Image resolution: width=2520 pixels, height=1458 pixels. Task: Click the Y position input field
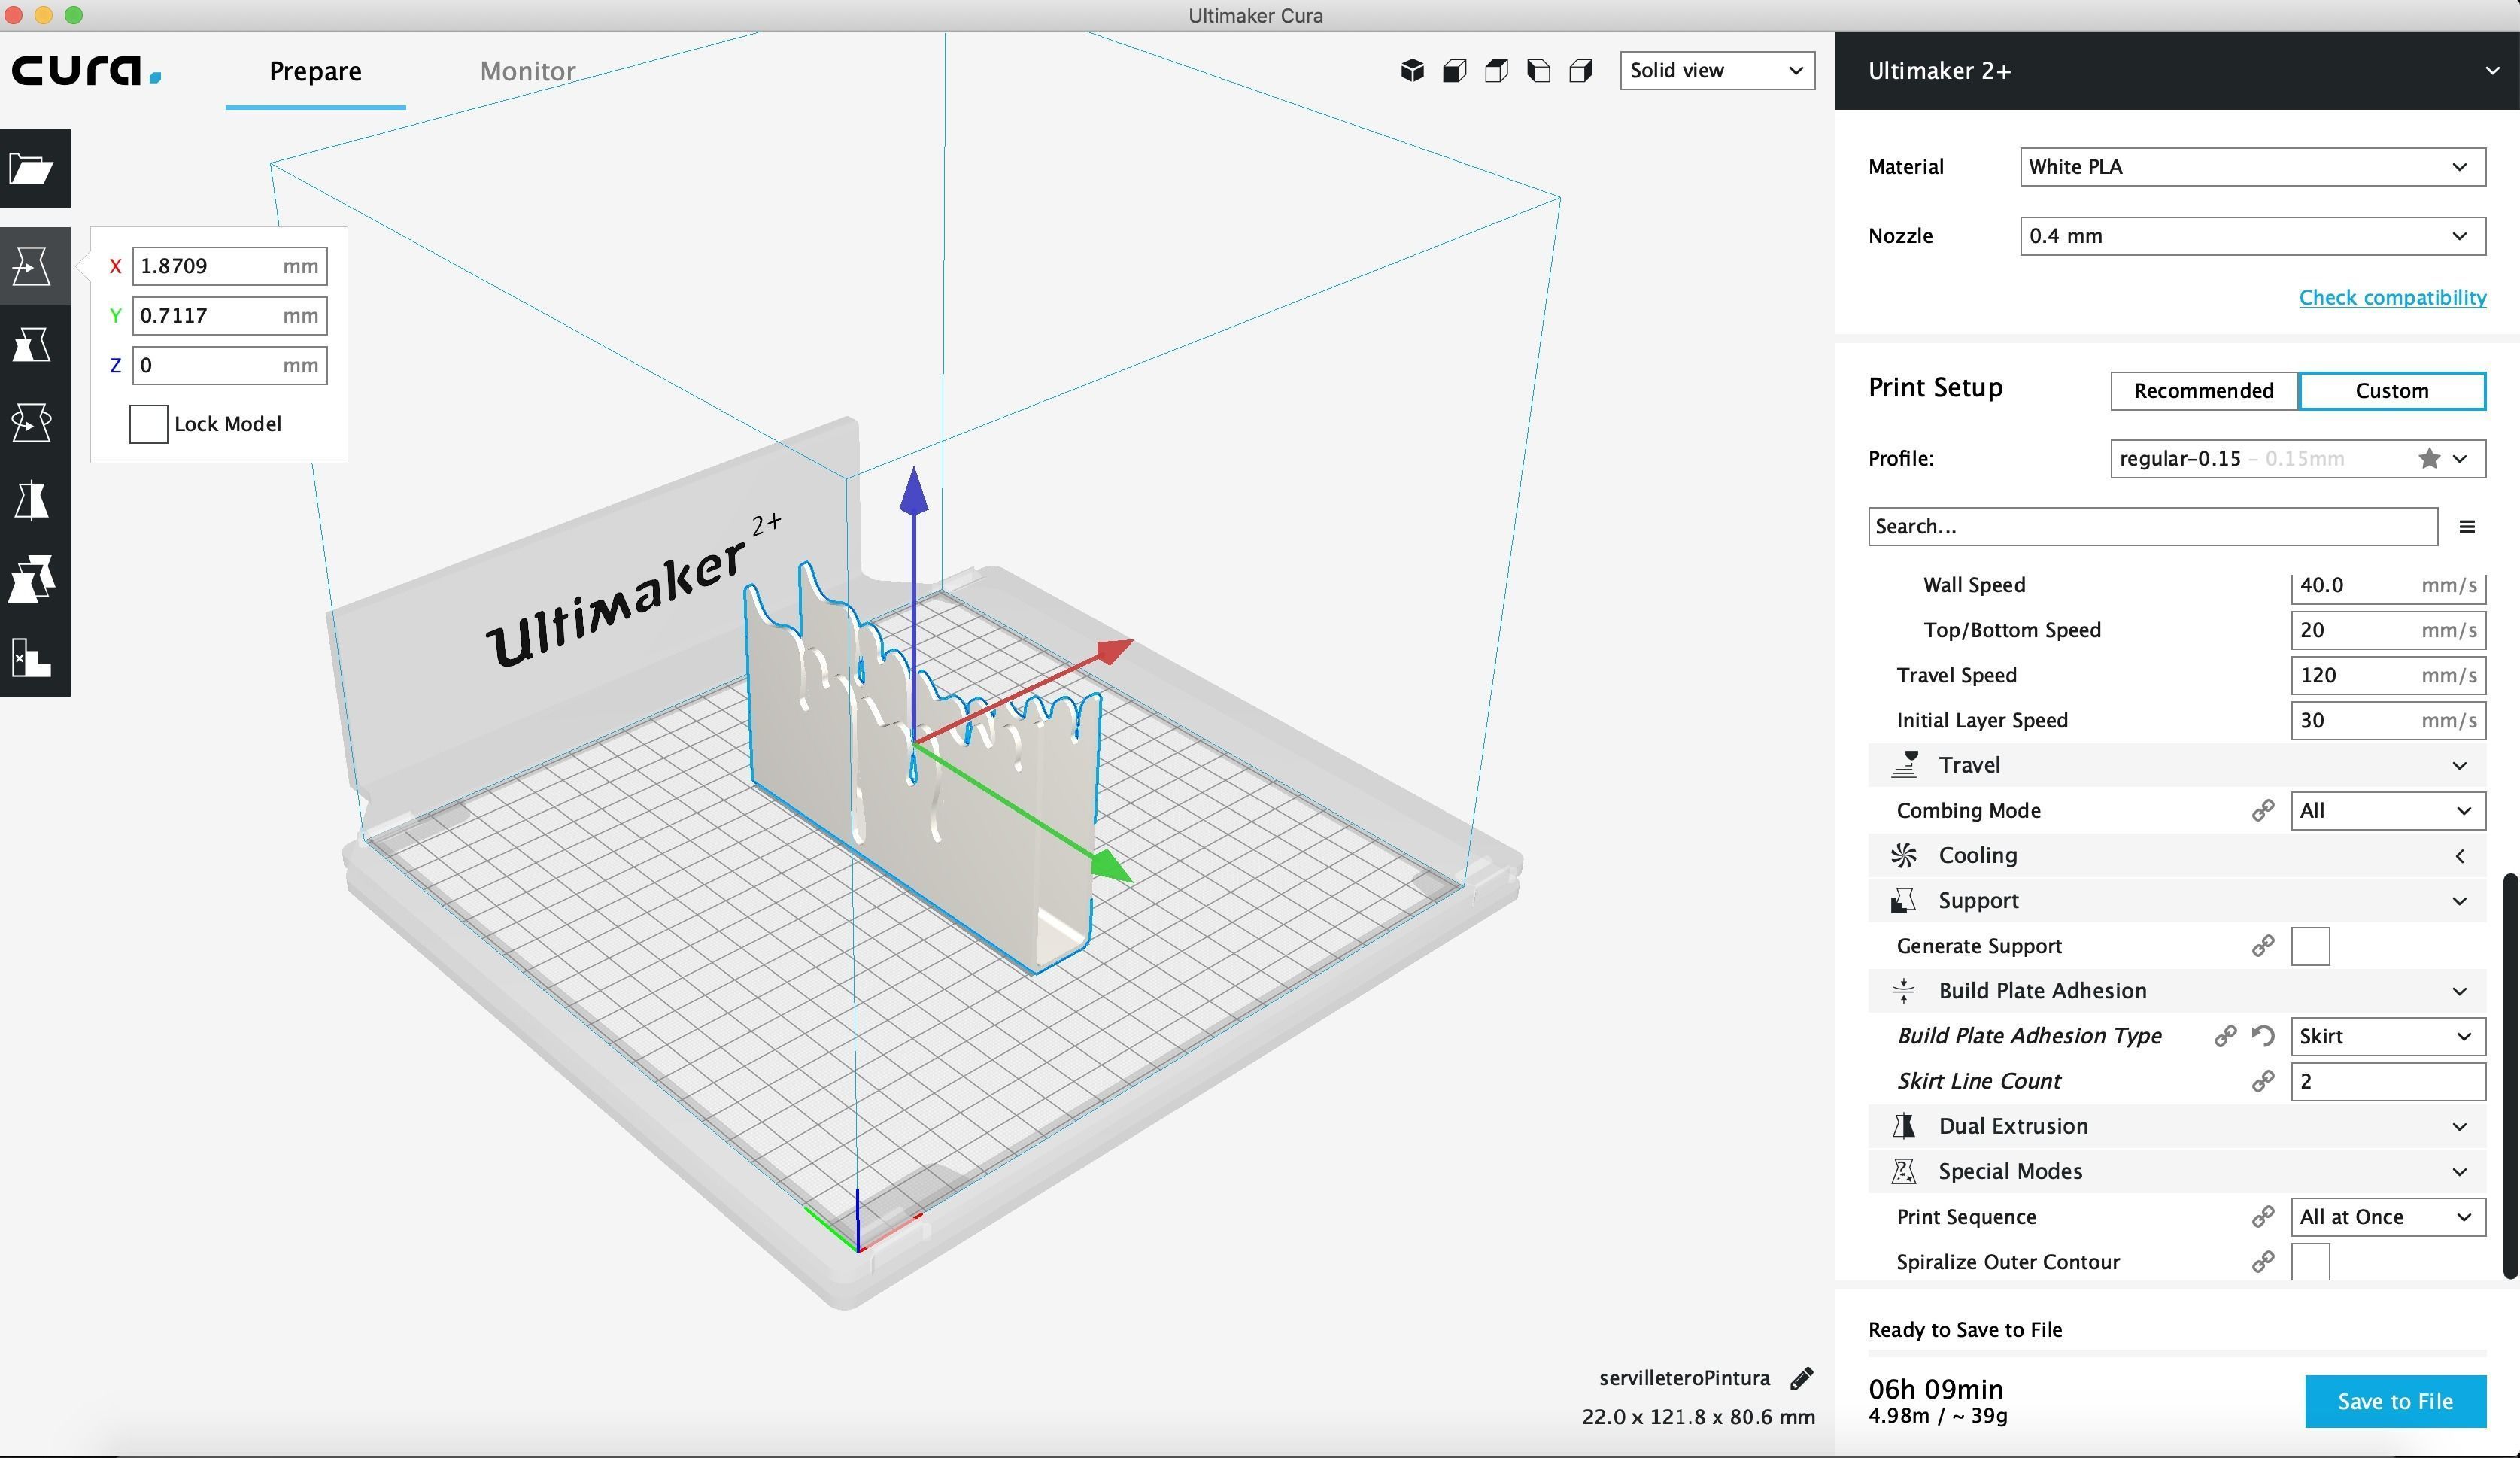coord(229,316)
